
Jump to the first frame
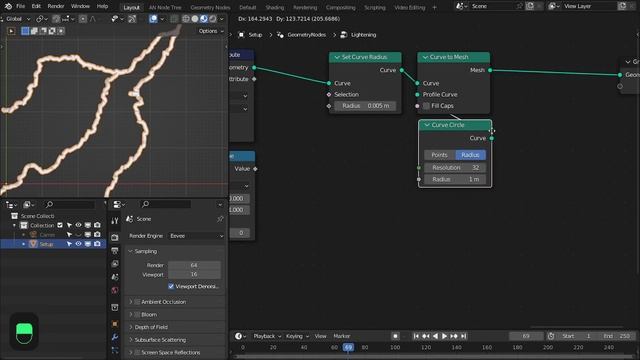pyautogui.click(x=416, y=336)
